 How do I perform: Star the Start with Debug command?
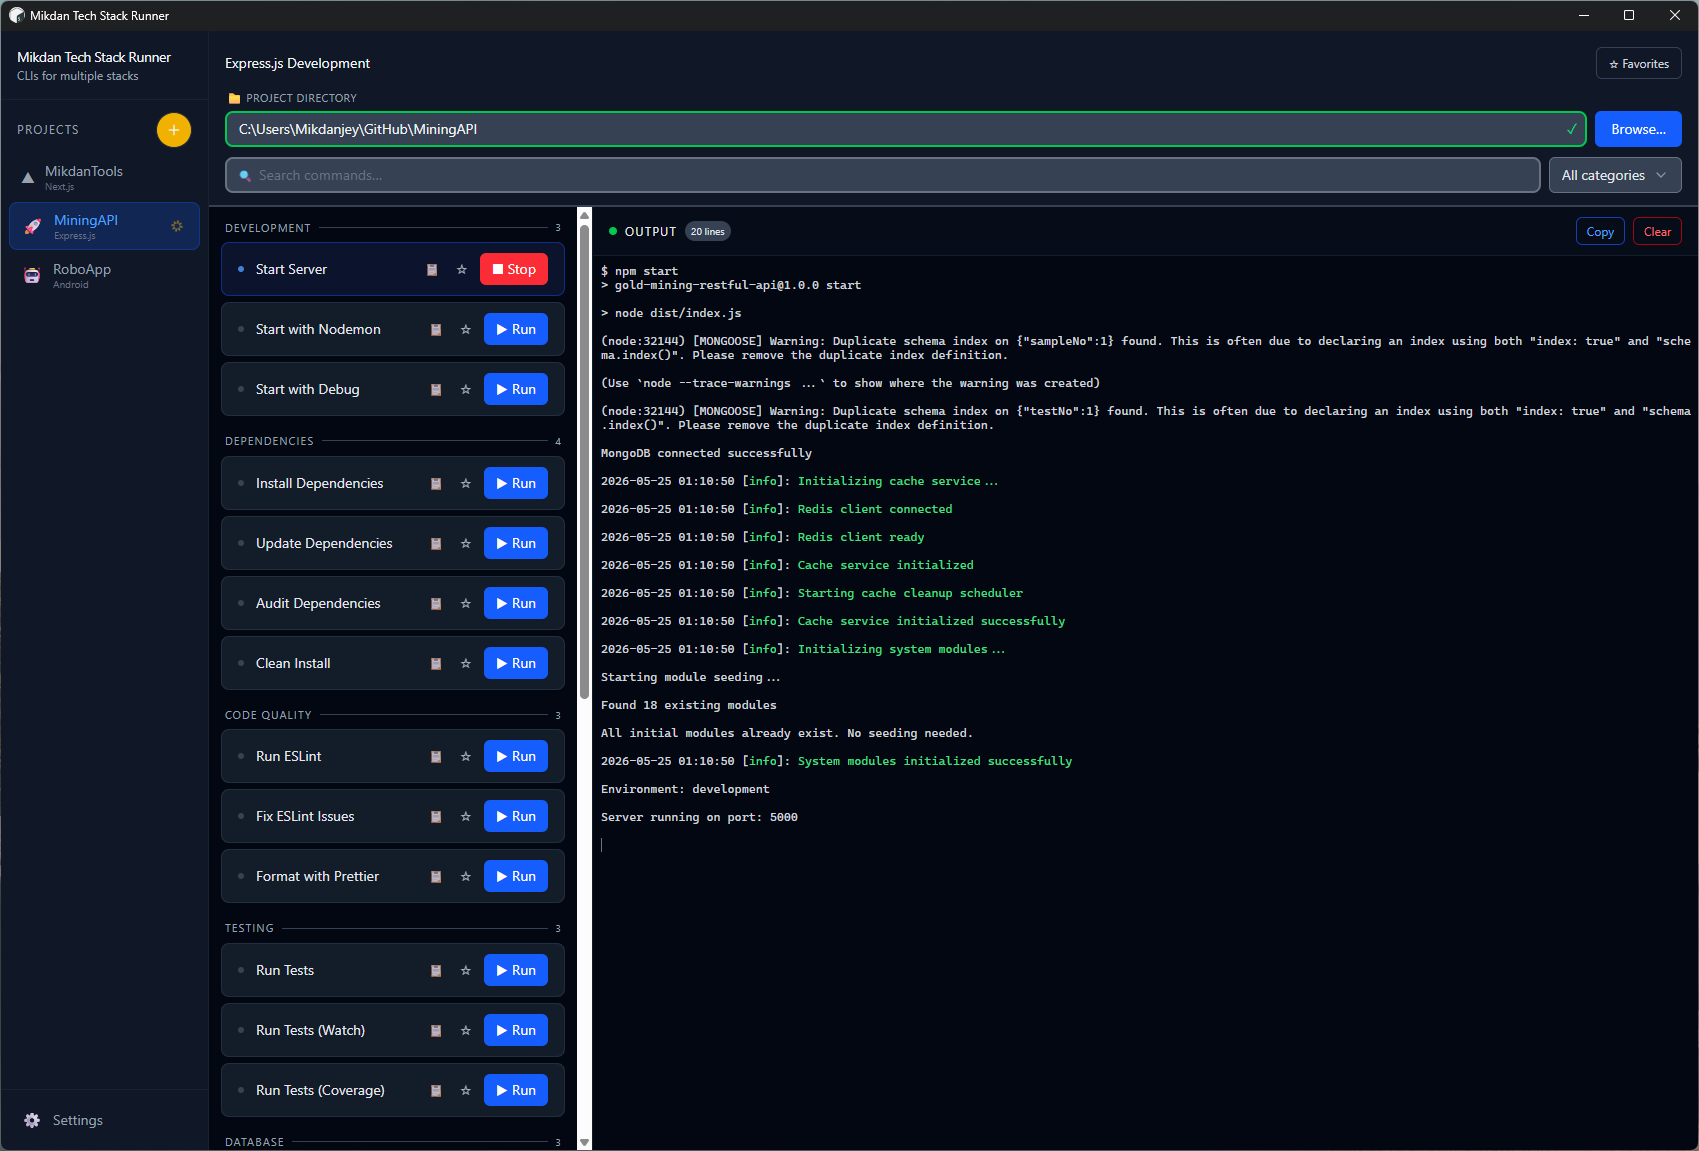point(466,390)
